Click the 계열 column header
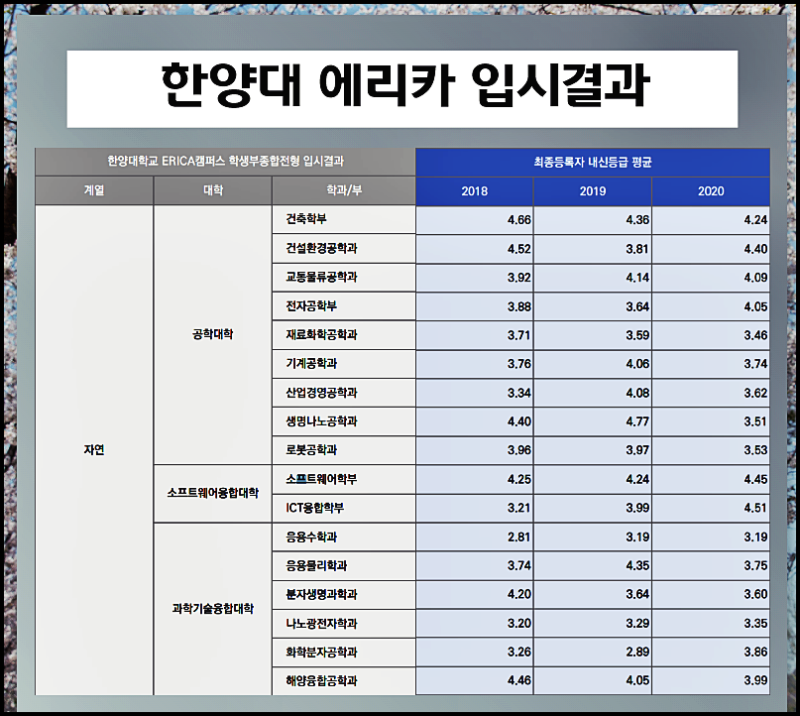Image resolution: width=800 pixels, height=716 pixels. point(94,191)
